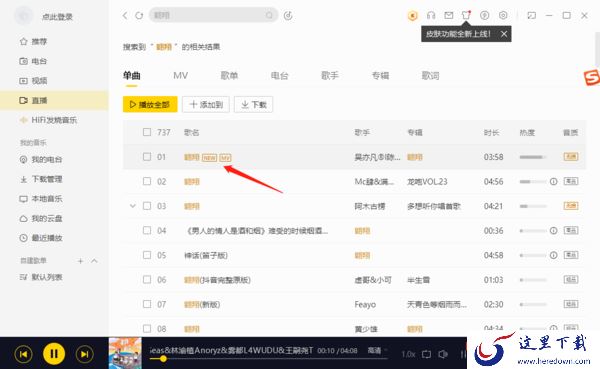Tick the checkbox for song 07
The image size is (600, 369).
[x=147, y=304]
